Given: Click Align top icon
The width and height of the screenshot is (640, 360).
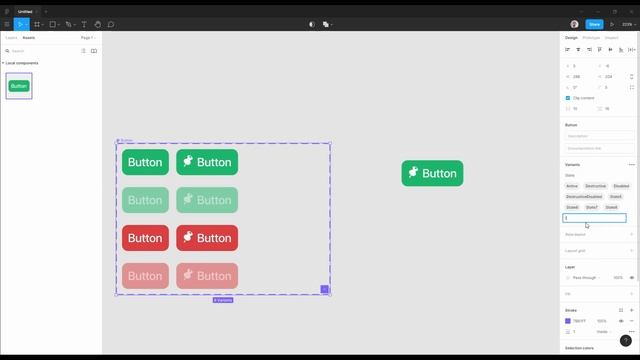Looking at the screenshot, I should click(600, 49).
